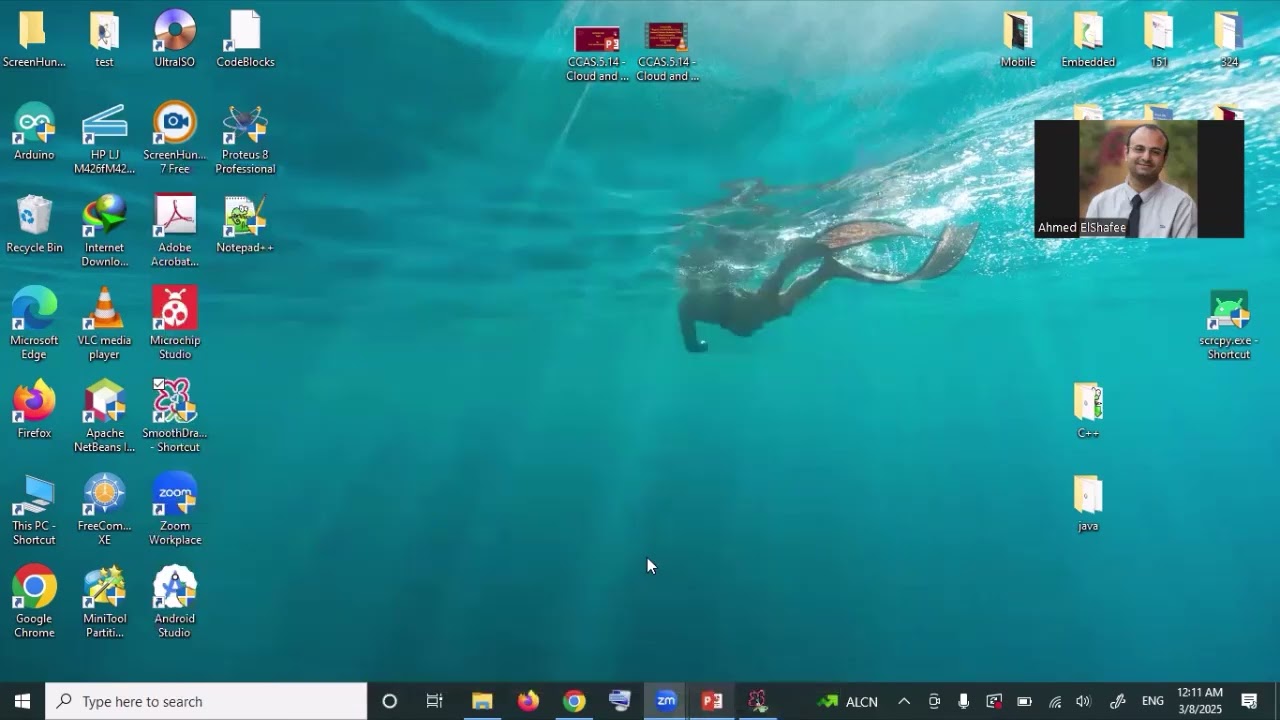Open the volume control
Screen dimensions: 1280x720
coord(1083,701)
